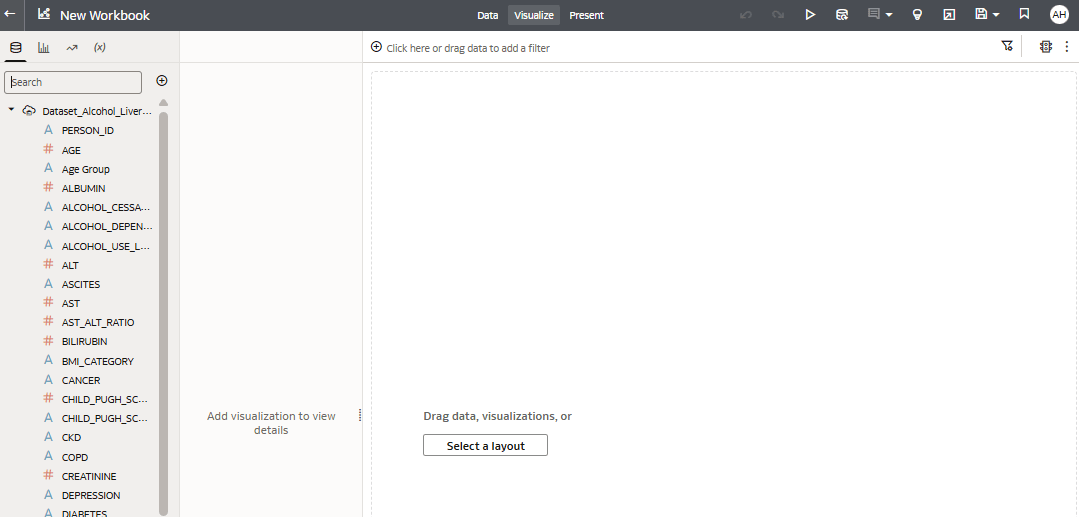
Task: Select the BILIRUBIN column
Action: [x=84, y=341]
